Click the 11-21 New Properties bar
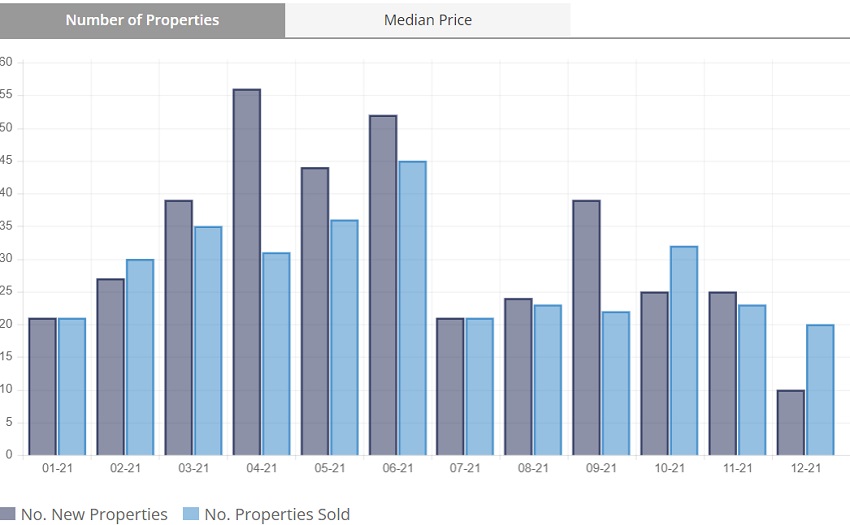This screenshot has height=525, width=850. coord(723,373)
